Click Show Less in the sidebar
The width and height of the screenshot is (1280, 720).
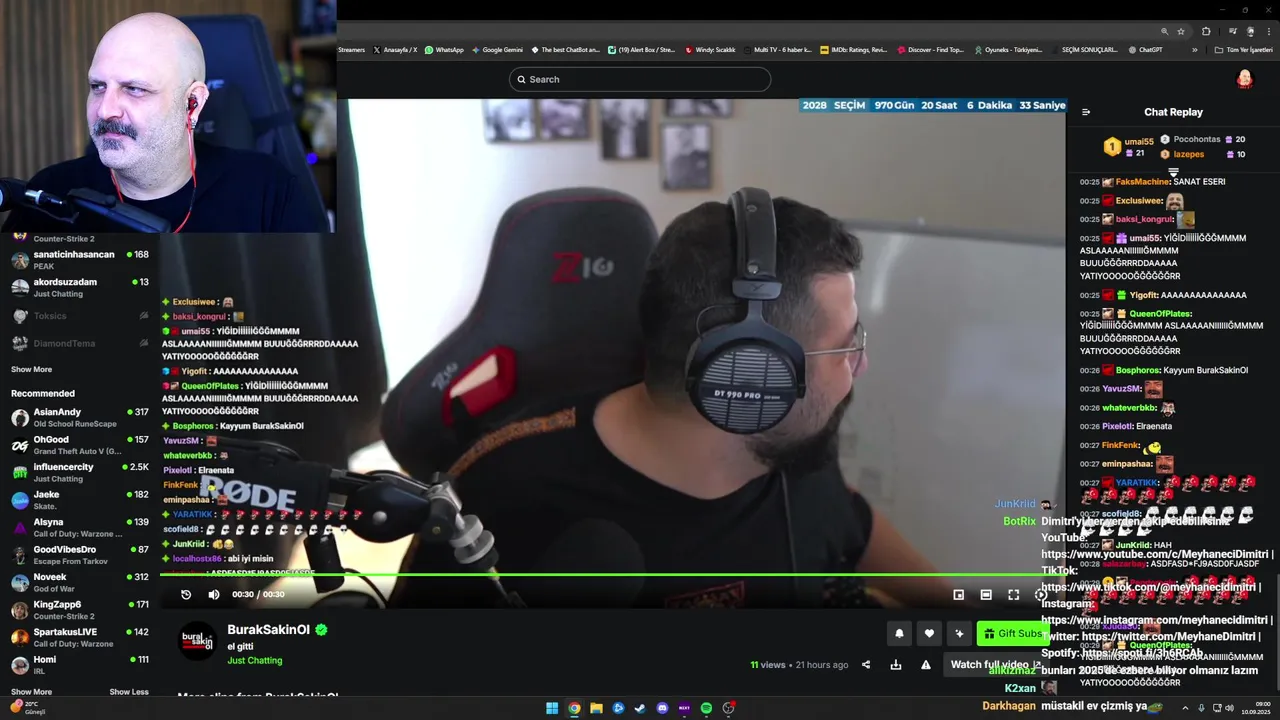129,692
